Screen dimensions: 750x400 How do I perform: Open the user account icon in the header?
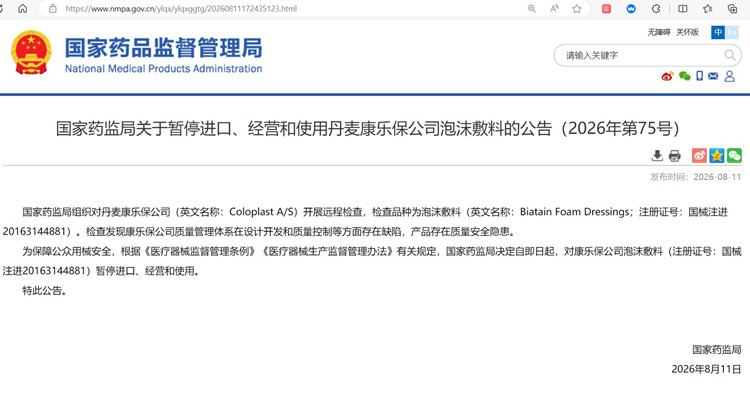[729, 76]
